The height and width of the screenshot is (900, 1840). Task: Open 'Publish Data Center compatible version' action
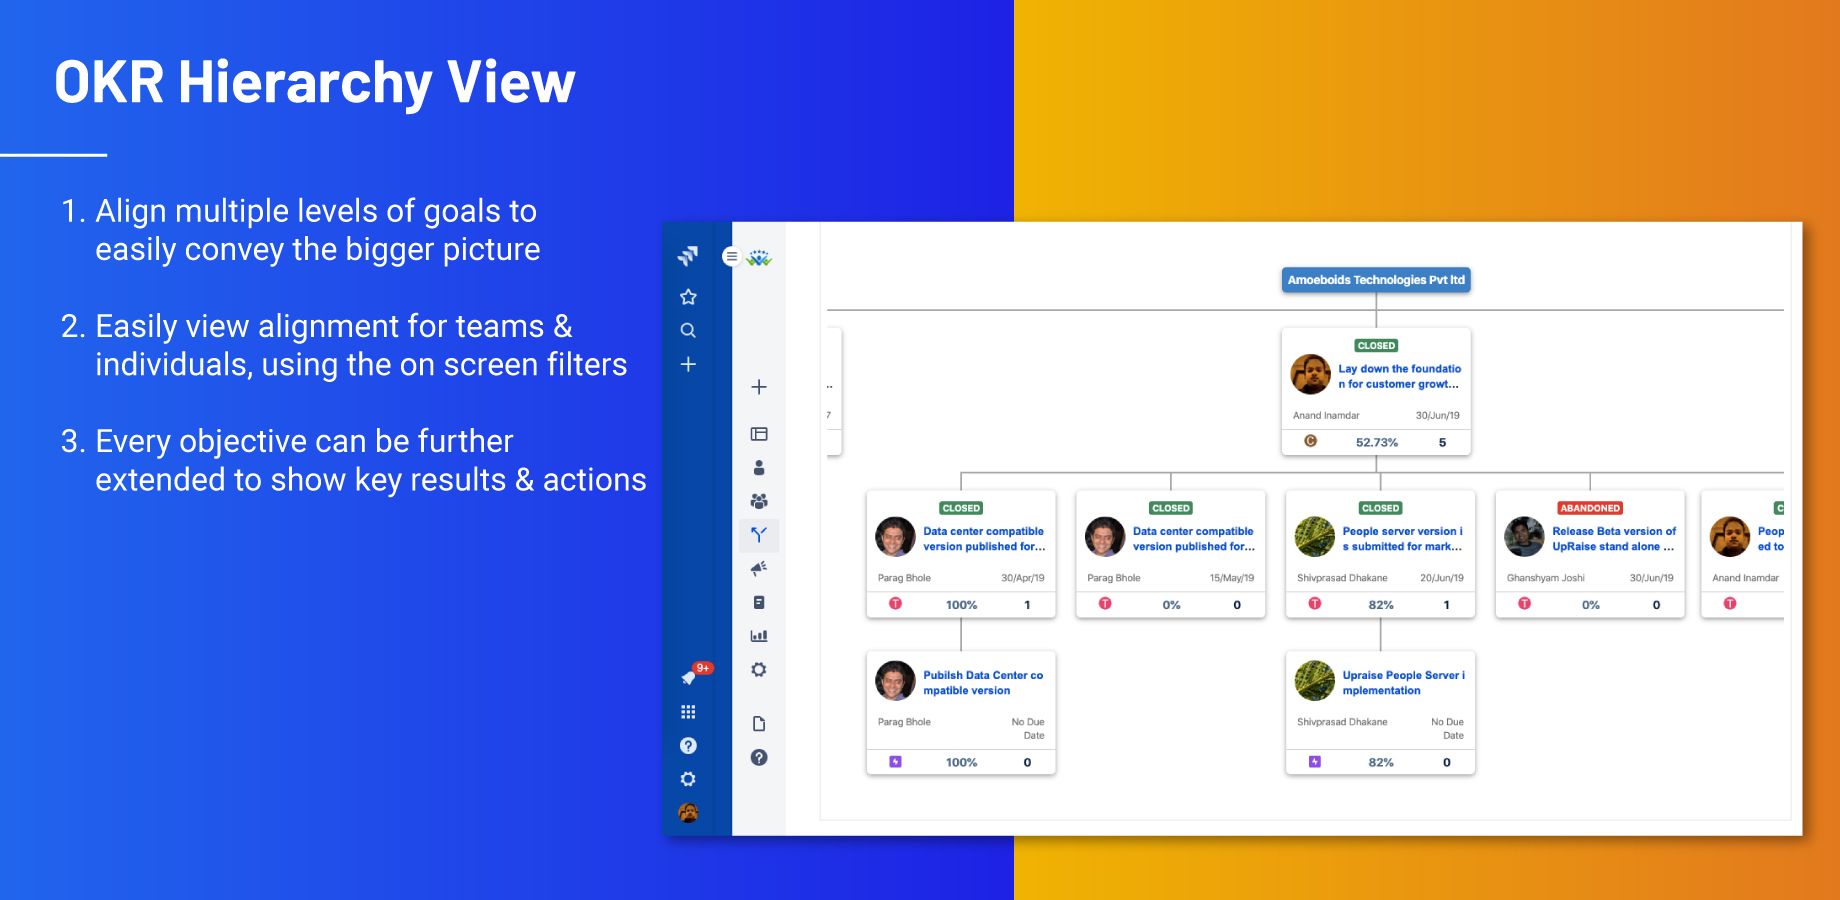(983, 683)
